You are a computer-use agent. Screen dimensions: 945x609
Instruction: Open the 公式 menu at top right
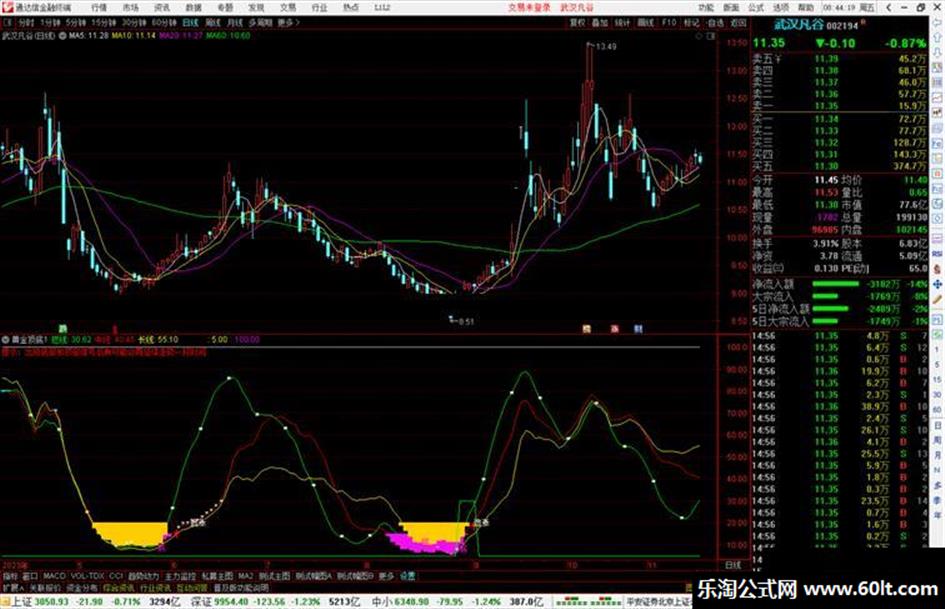tap(756, 8)
